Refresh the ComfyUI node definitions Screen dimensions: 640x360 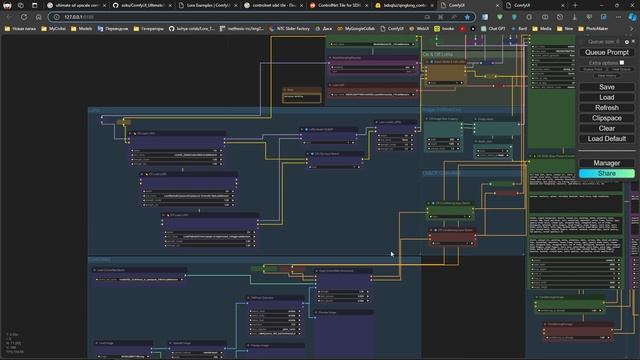(x=607, y=108)
